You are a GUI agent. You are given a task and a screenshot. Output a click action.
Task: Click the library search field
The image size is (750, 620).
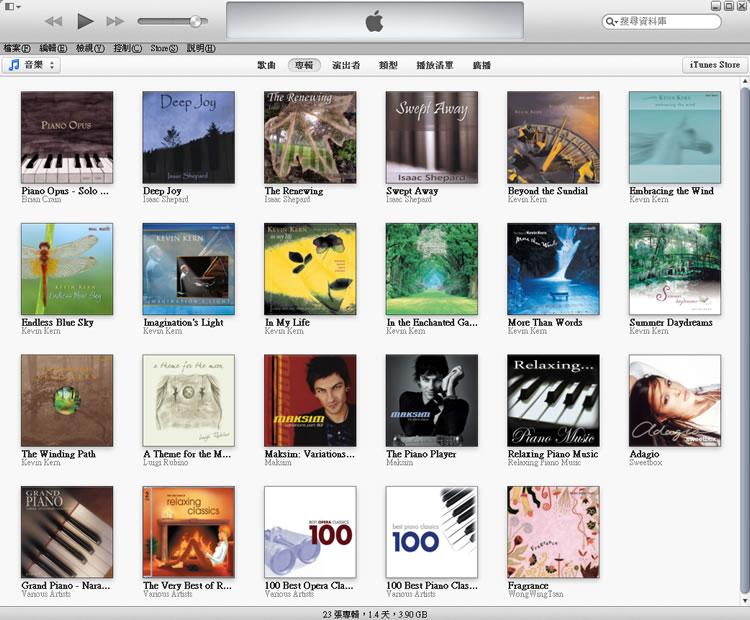tap(662, 22)
